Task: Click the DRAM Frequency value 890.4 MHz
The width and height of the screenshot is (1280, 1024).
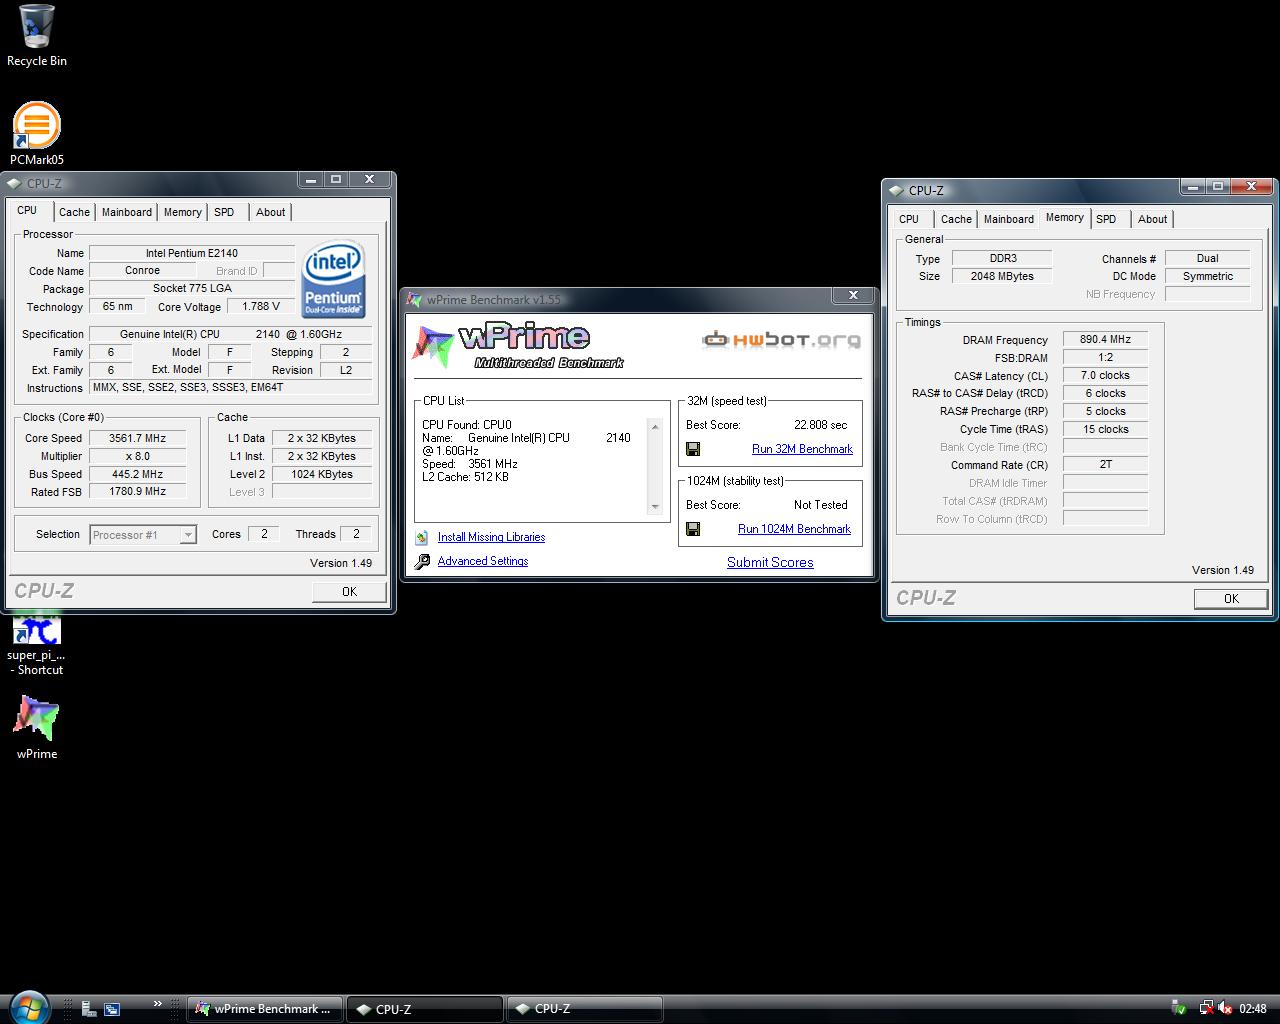Action: 1105,340
